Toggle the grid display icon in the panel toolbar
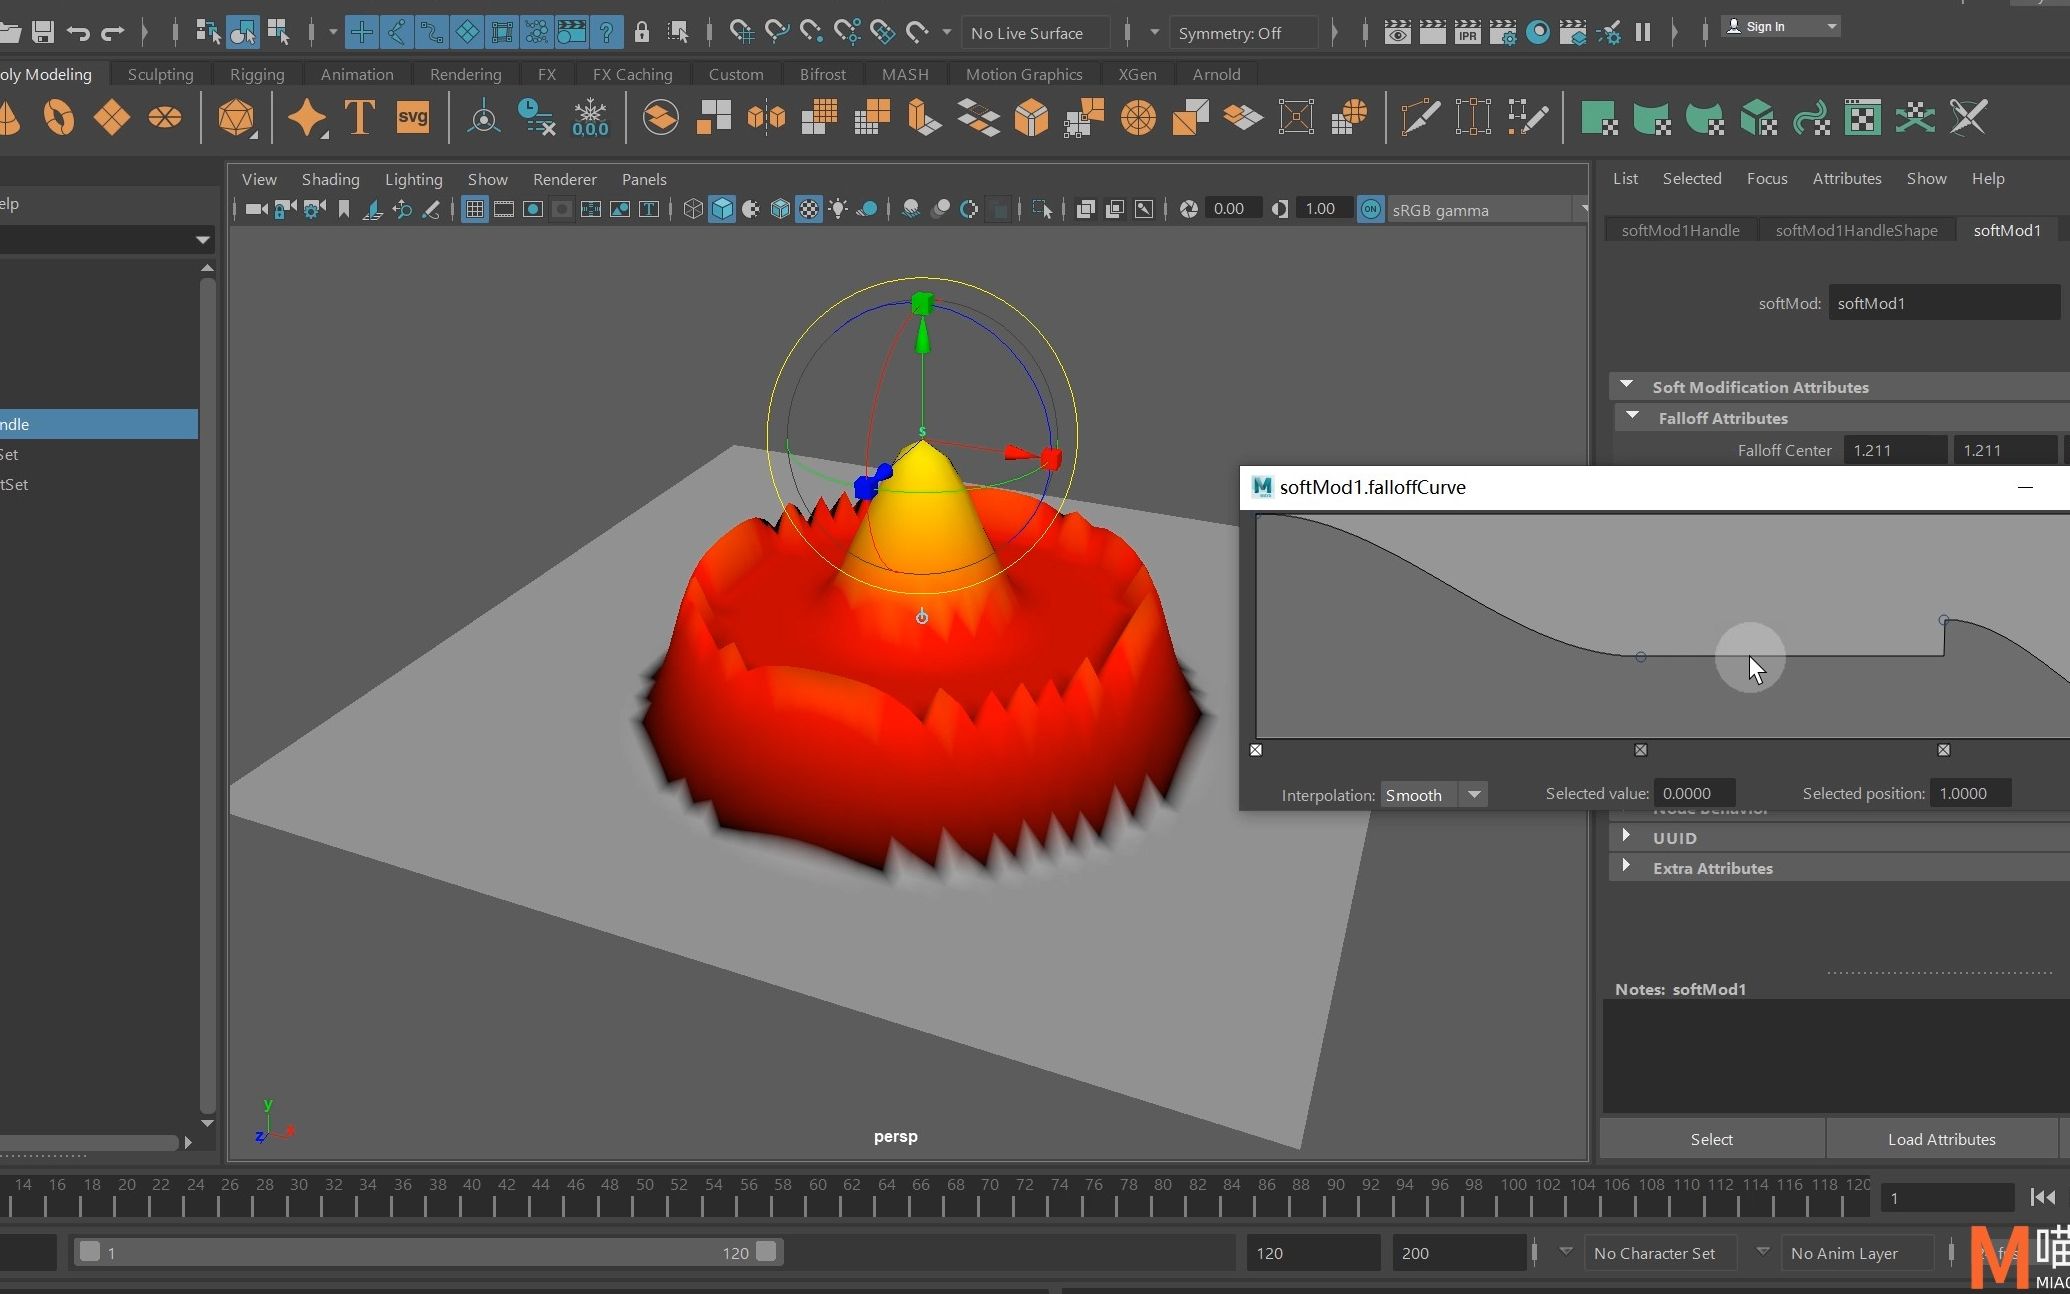This screenshot has width=2070, height=1294. [474, 209]
